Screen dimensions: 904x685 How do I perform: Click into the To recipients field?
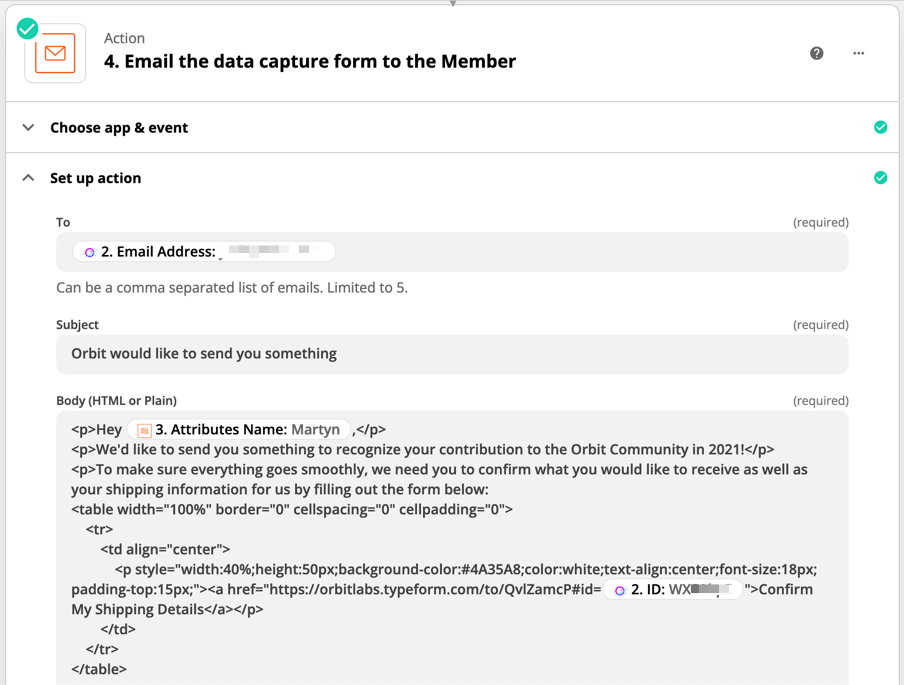pos(590,252)
